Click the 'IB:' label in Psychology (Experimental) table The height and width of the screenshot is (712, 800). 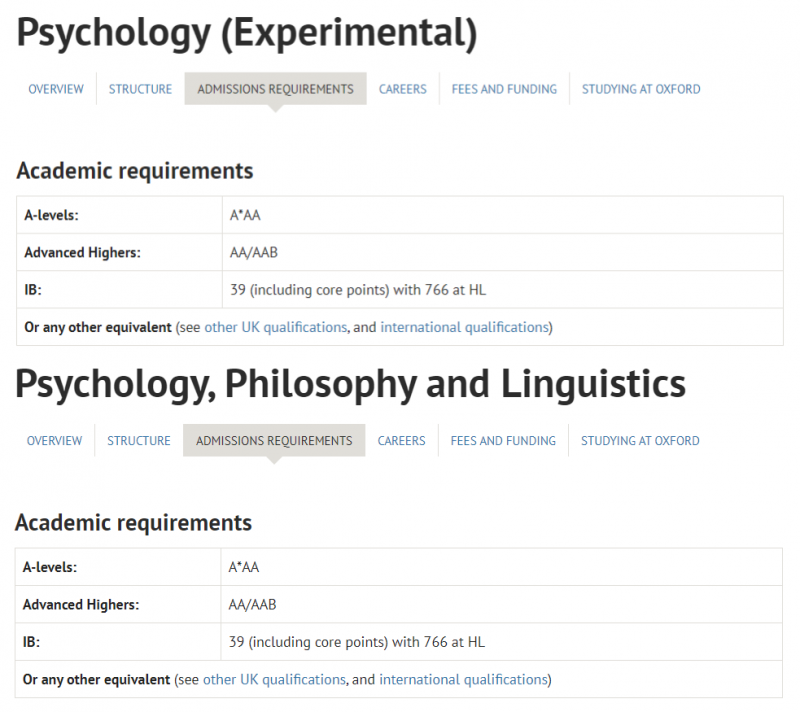click(x=33, y=290)
